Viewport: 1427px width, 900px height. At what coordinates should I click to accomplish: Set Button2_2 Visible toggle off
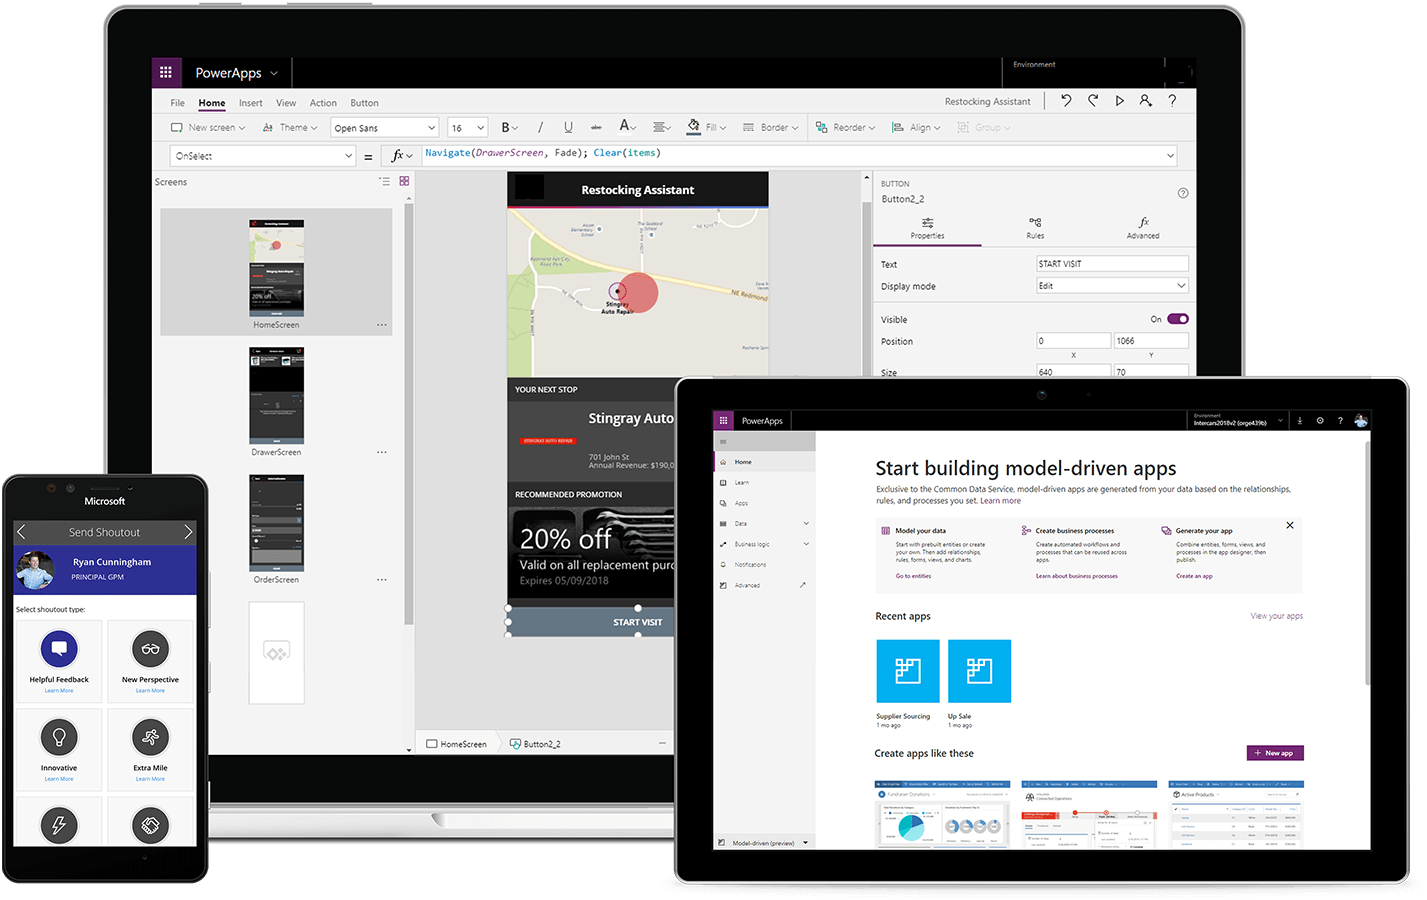(x=1176, y=318)
